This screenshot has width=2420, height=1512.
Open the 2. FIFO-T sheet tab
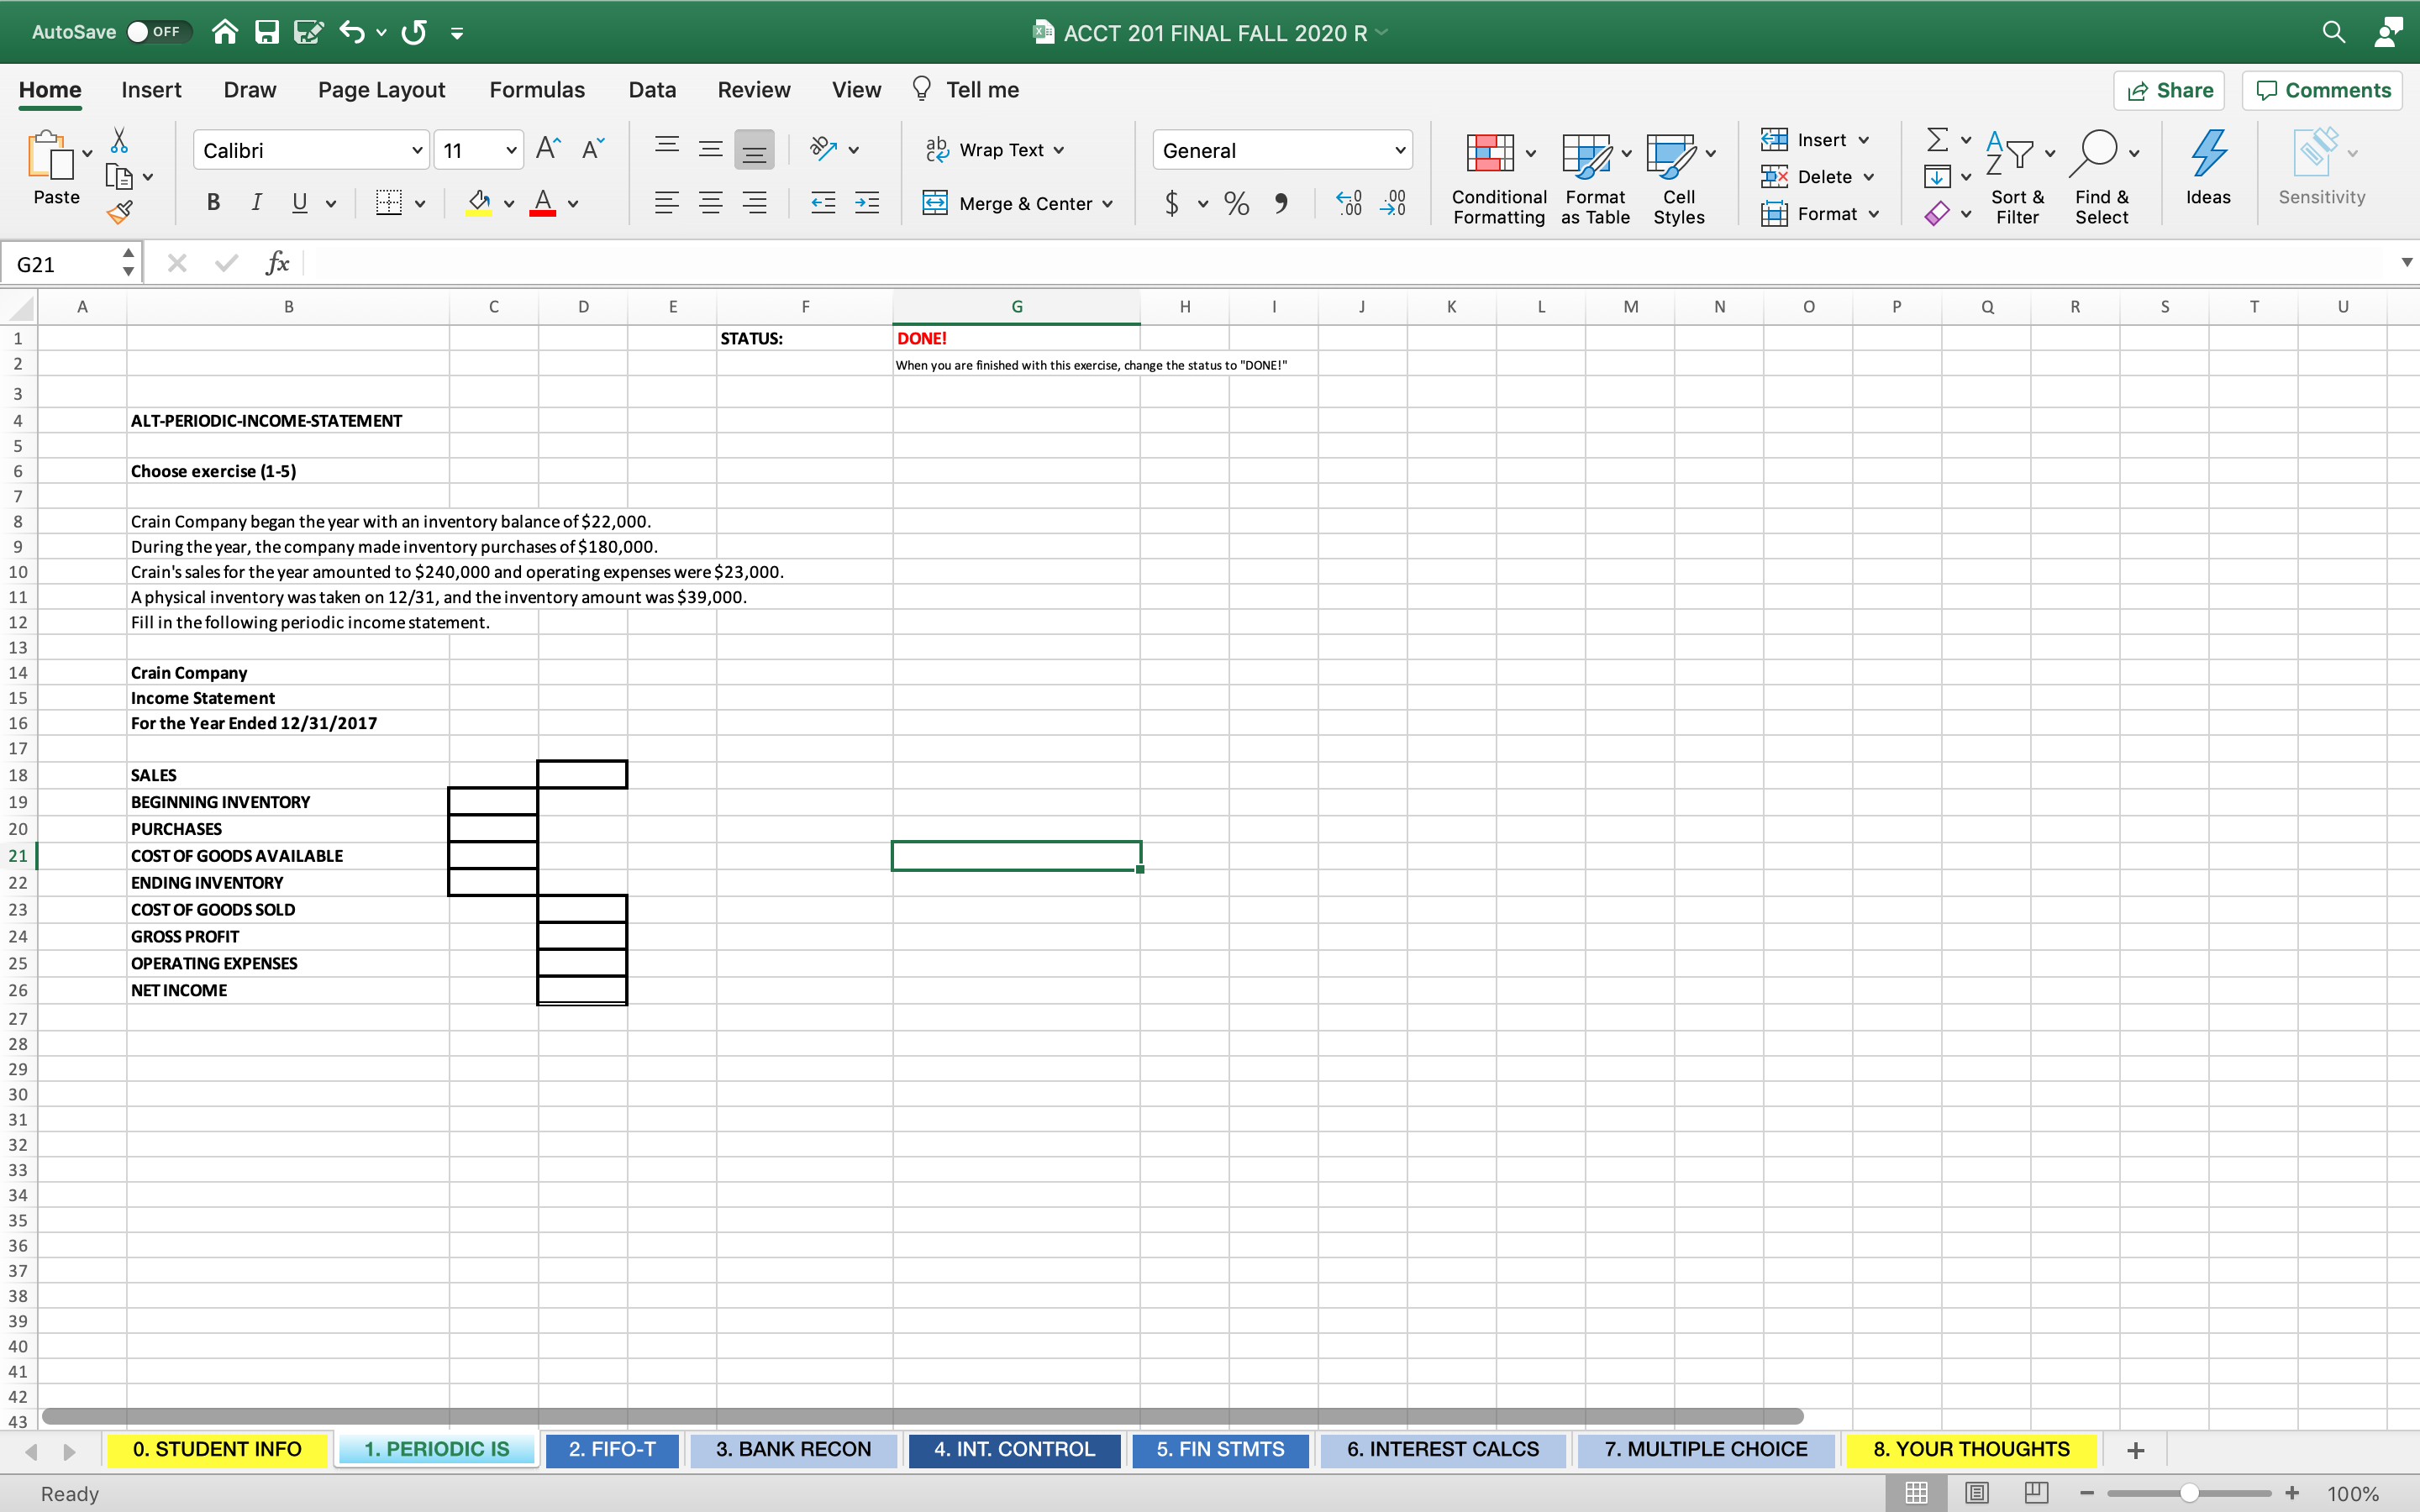click(613, 1449)
